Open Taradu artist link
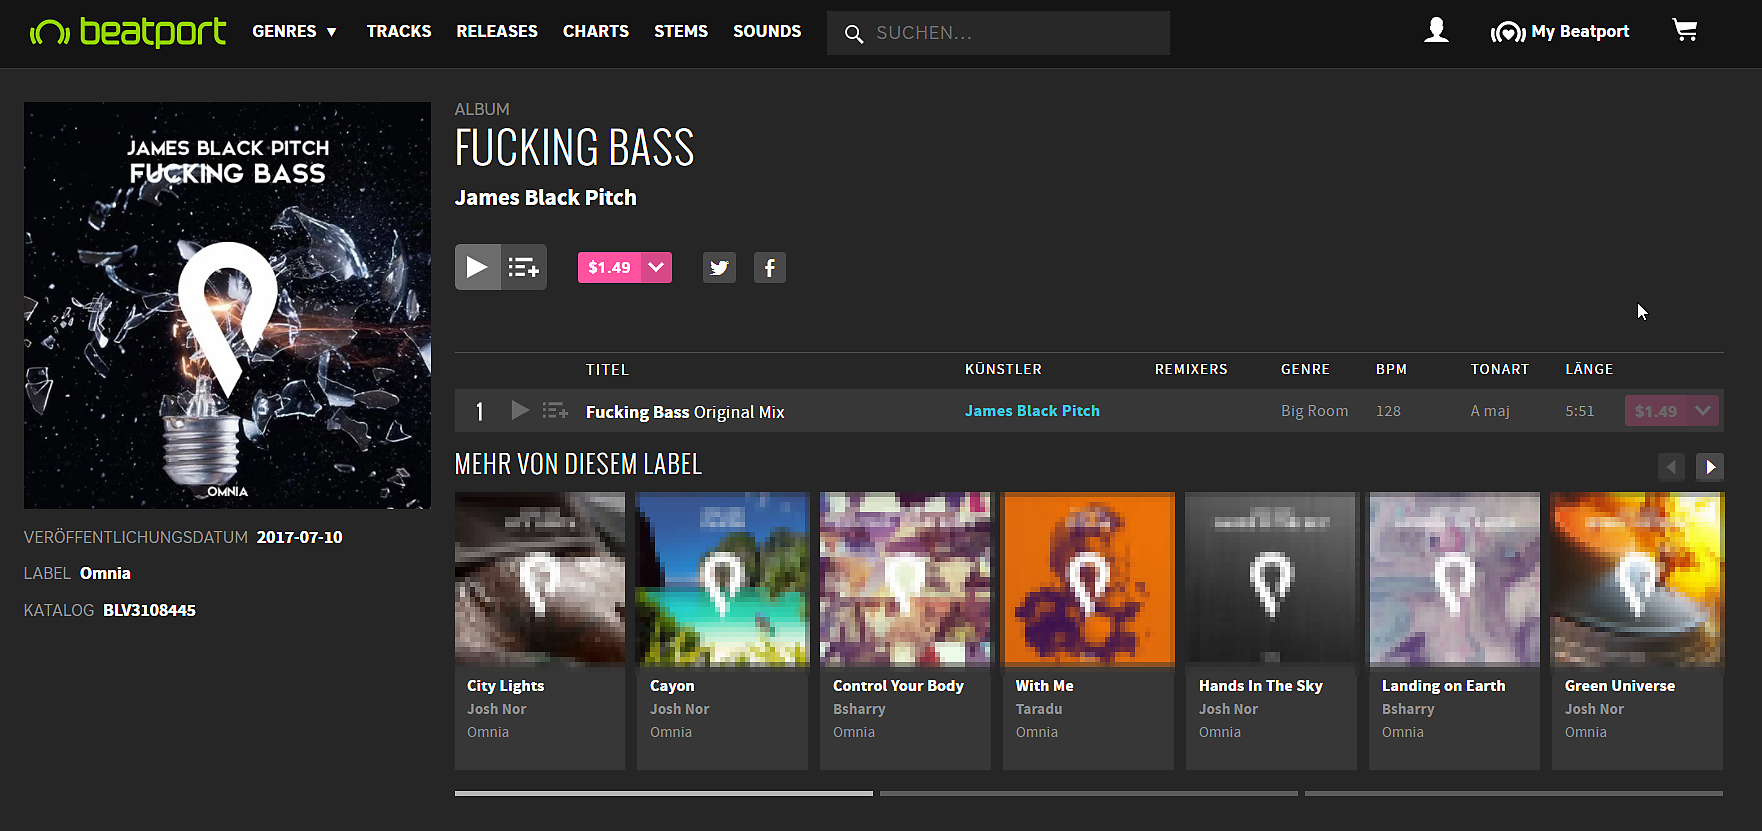Screen dimensions: 1762x831 pyautogui.click(x=1039, y=709)
